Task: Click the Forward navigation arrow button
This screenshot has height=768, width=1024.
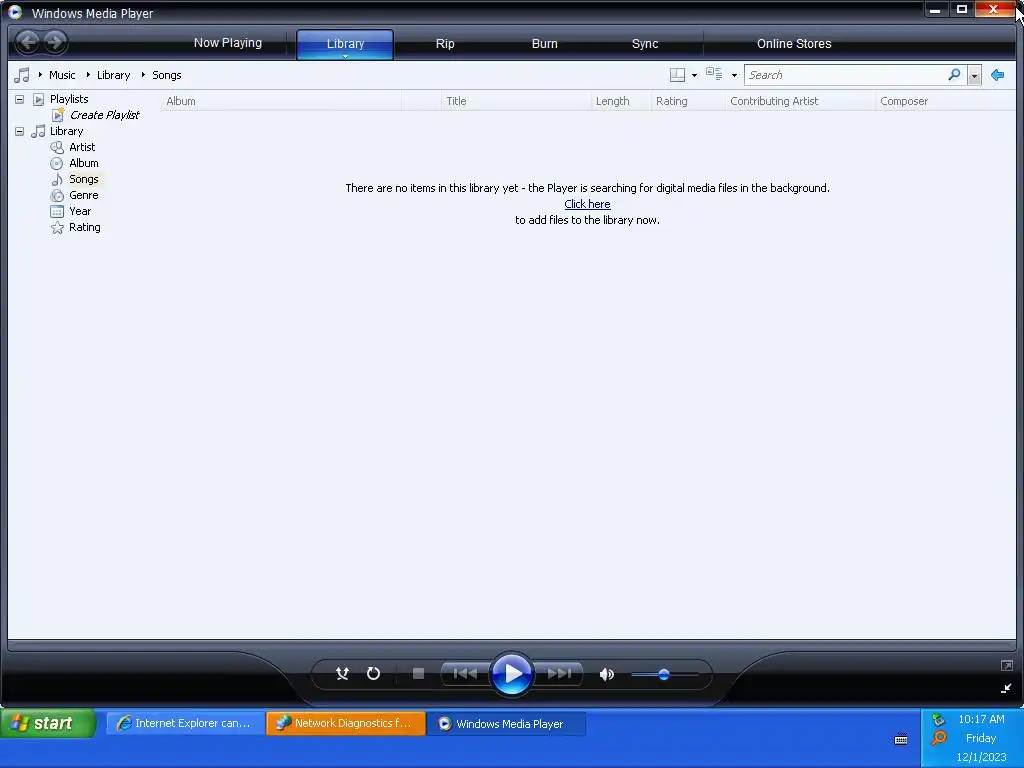Action: (56, 42)
